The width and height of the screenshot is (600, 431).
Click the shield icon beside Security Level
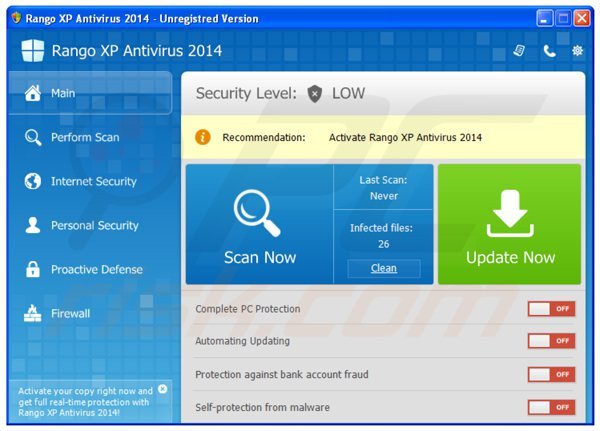315,93
